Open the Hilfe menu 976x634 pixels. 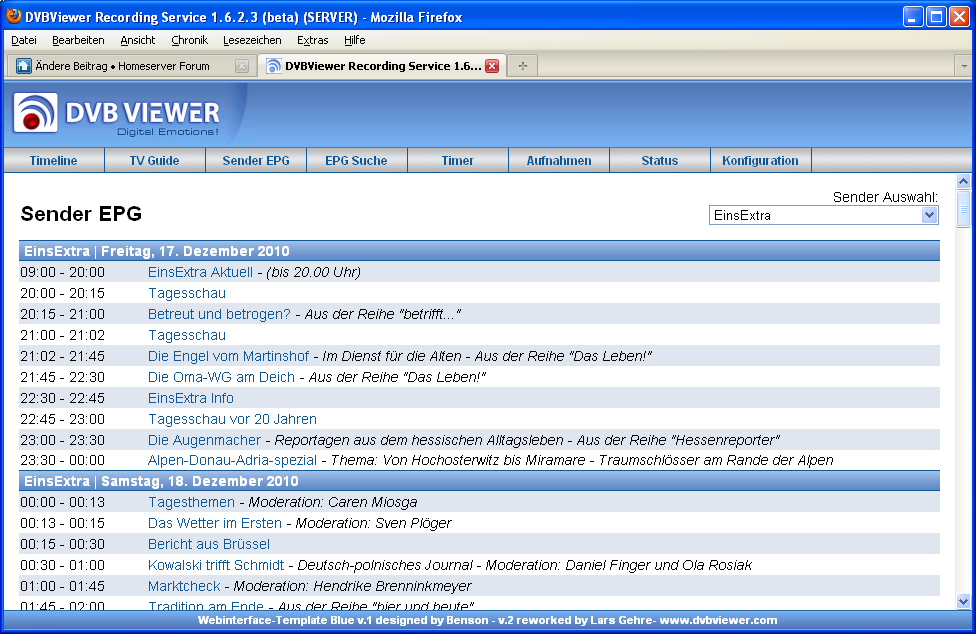tap(355, 40)
